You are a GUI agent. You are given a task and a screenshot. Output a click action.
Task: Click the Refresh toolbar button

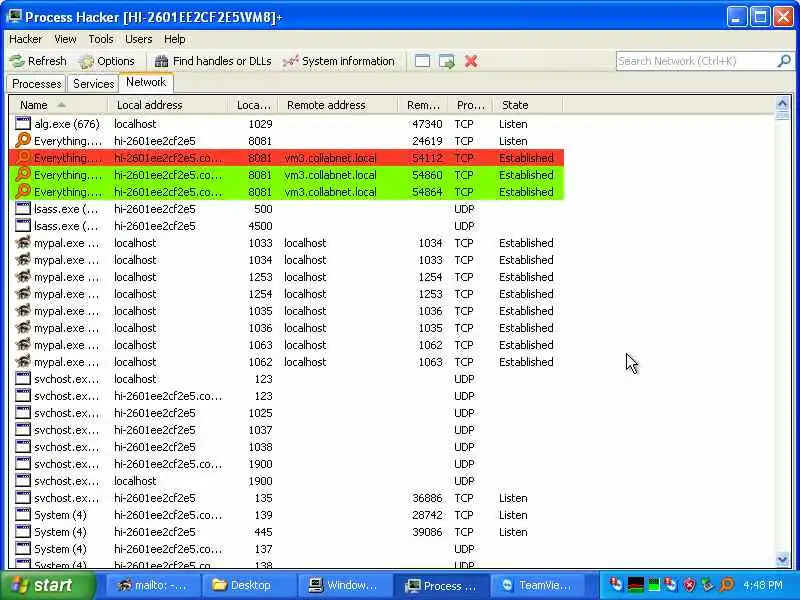[39, 61]
